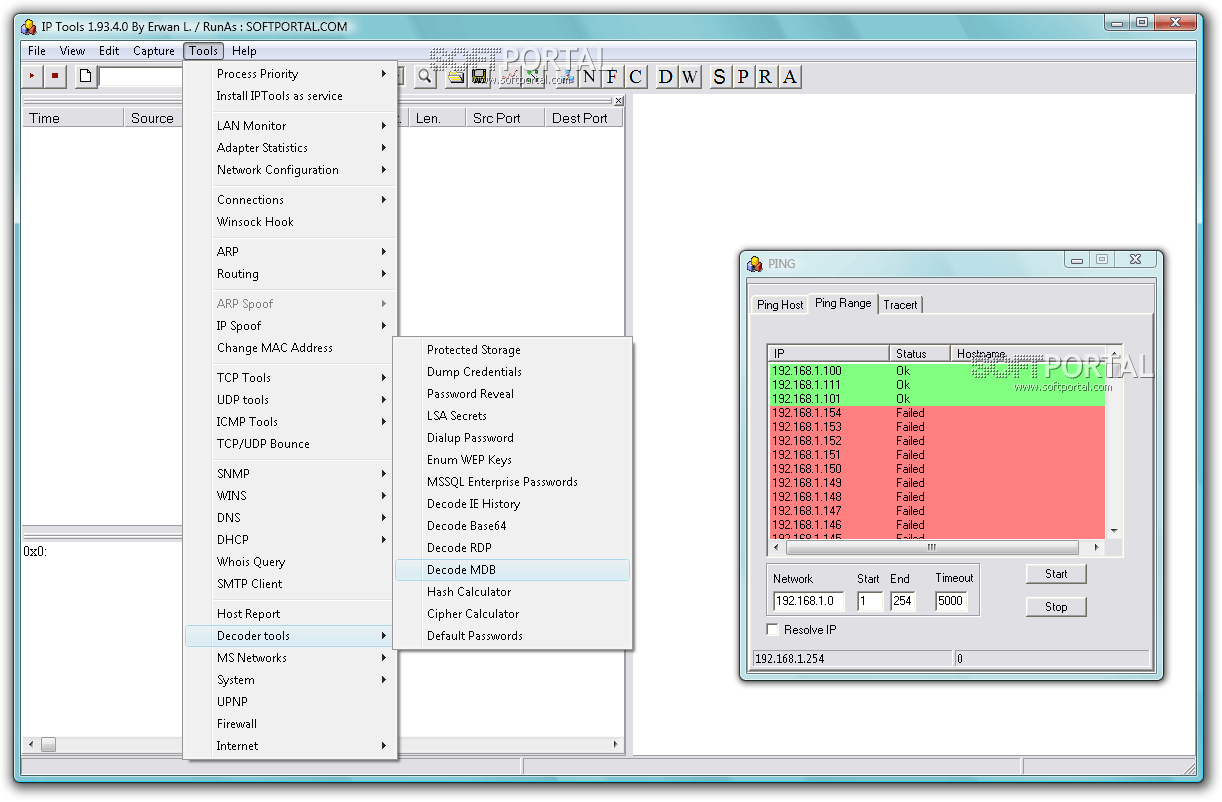Choose Install IPTools as service
The image size is (1222, 802).
(291, 96)
